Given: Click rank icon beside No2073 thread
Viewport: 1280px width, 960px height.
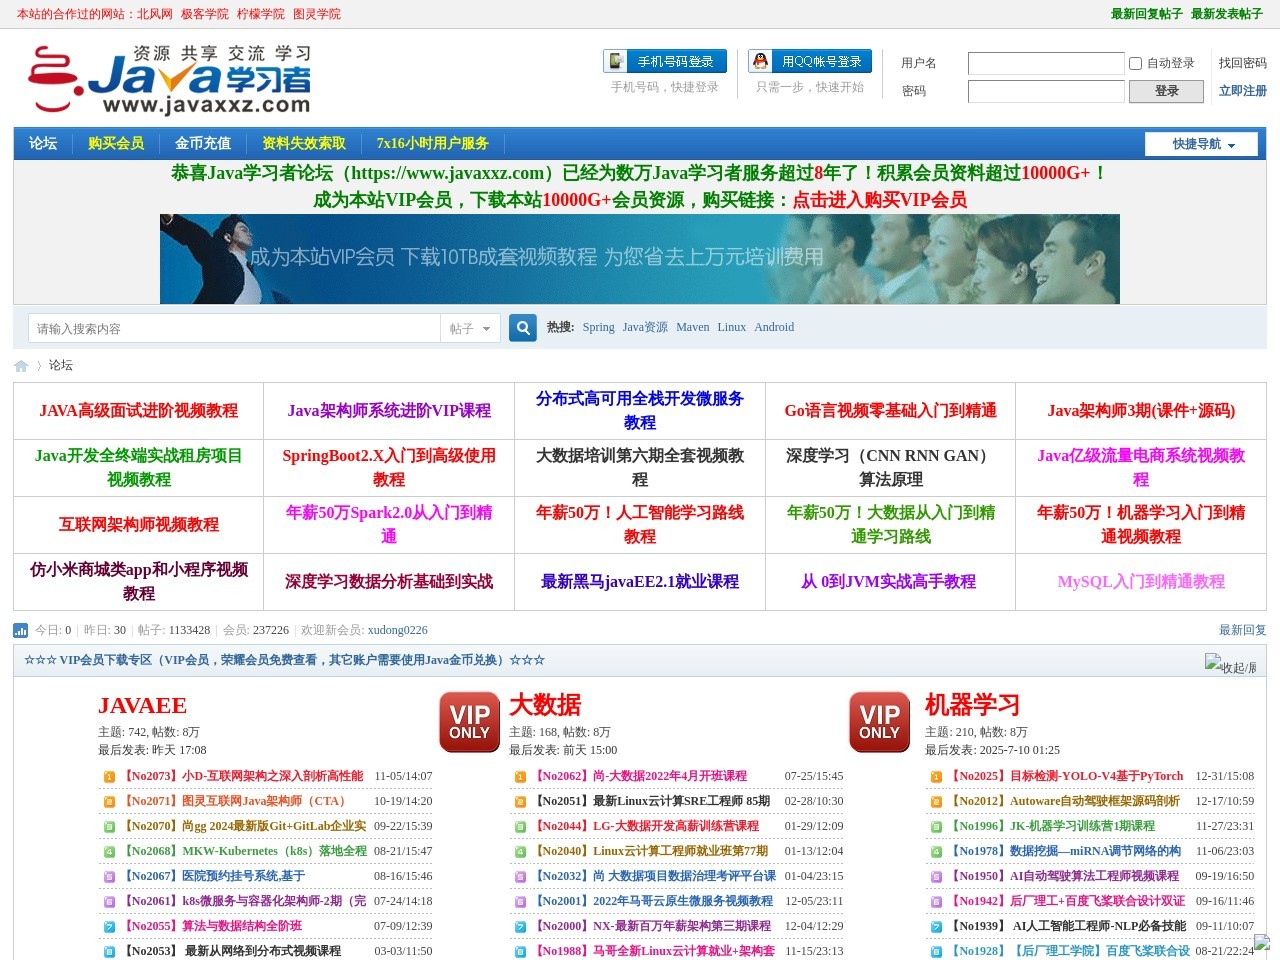Looking at the screenshot, I should click(110, 777).
